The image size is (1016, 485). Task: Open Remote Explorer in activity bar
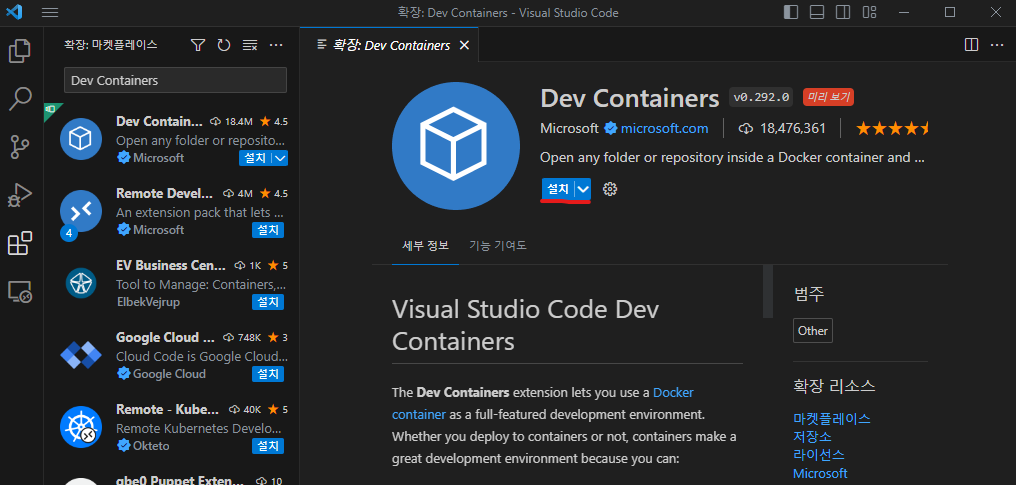pos(20,292)
